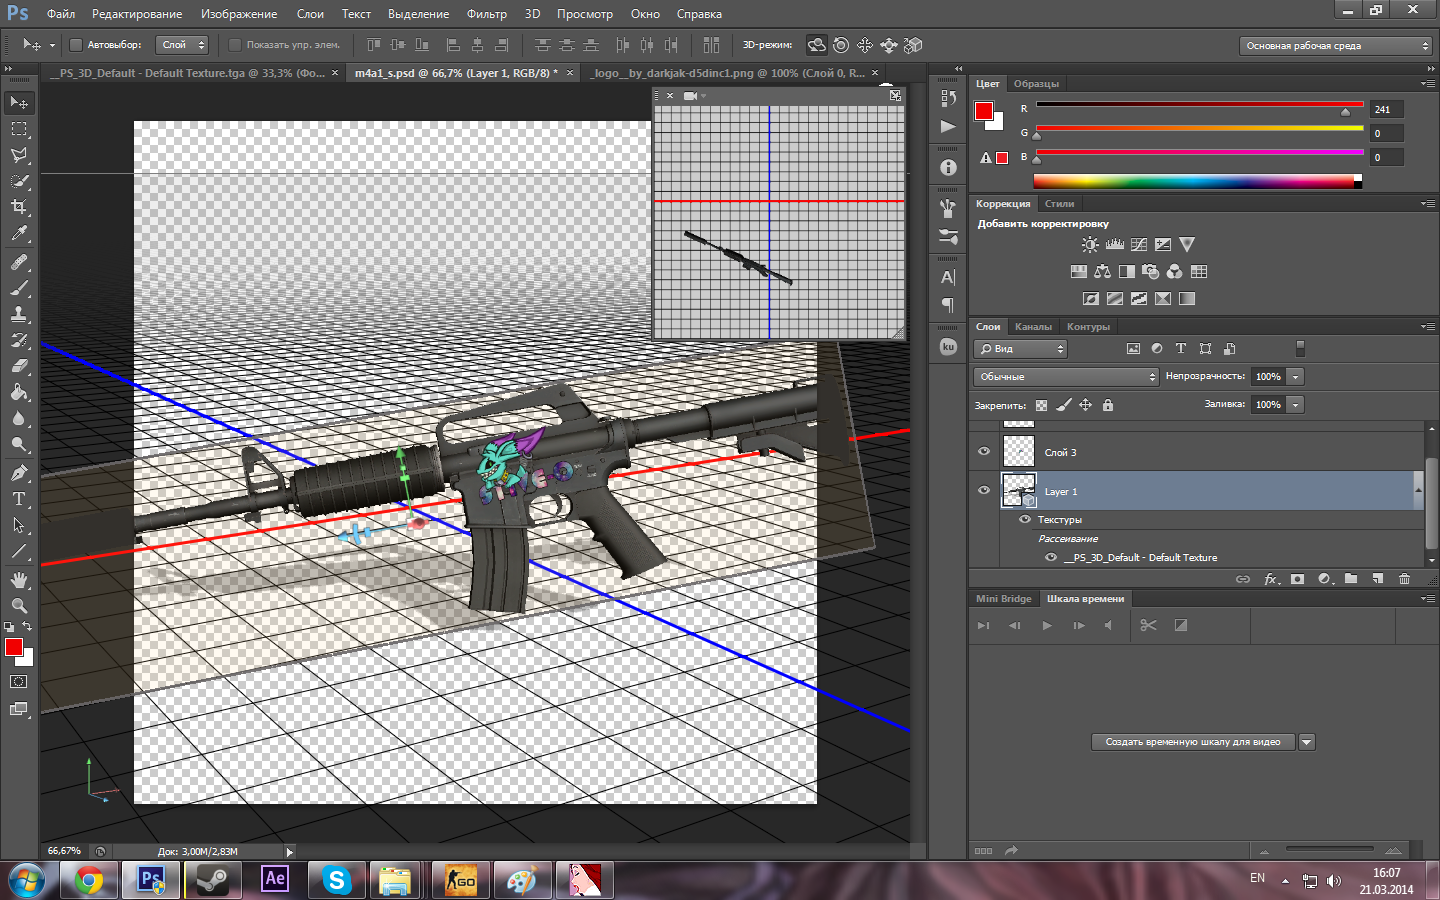The width and height of the screenshot is (1440, 900).
Task: Switch to the Mini Bridge tab
Action: coord(1003,599)
